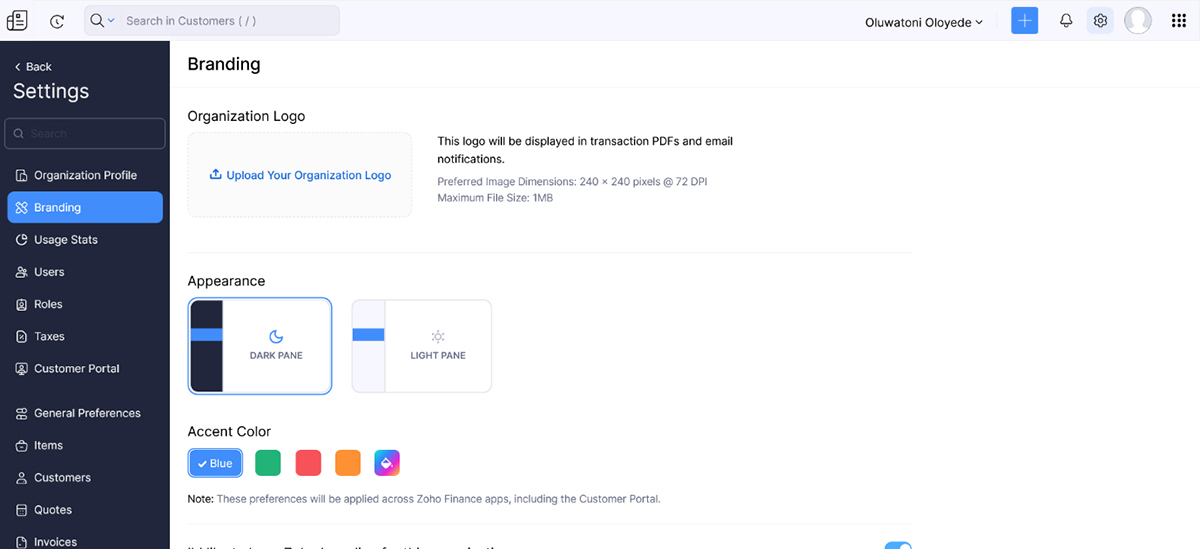1200x549 pixels.
Task: Open the search scope dropdown arrow
Action: [x=111, y=21]
